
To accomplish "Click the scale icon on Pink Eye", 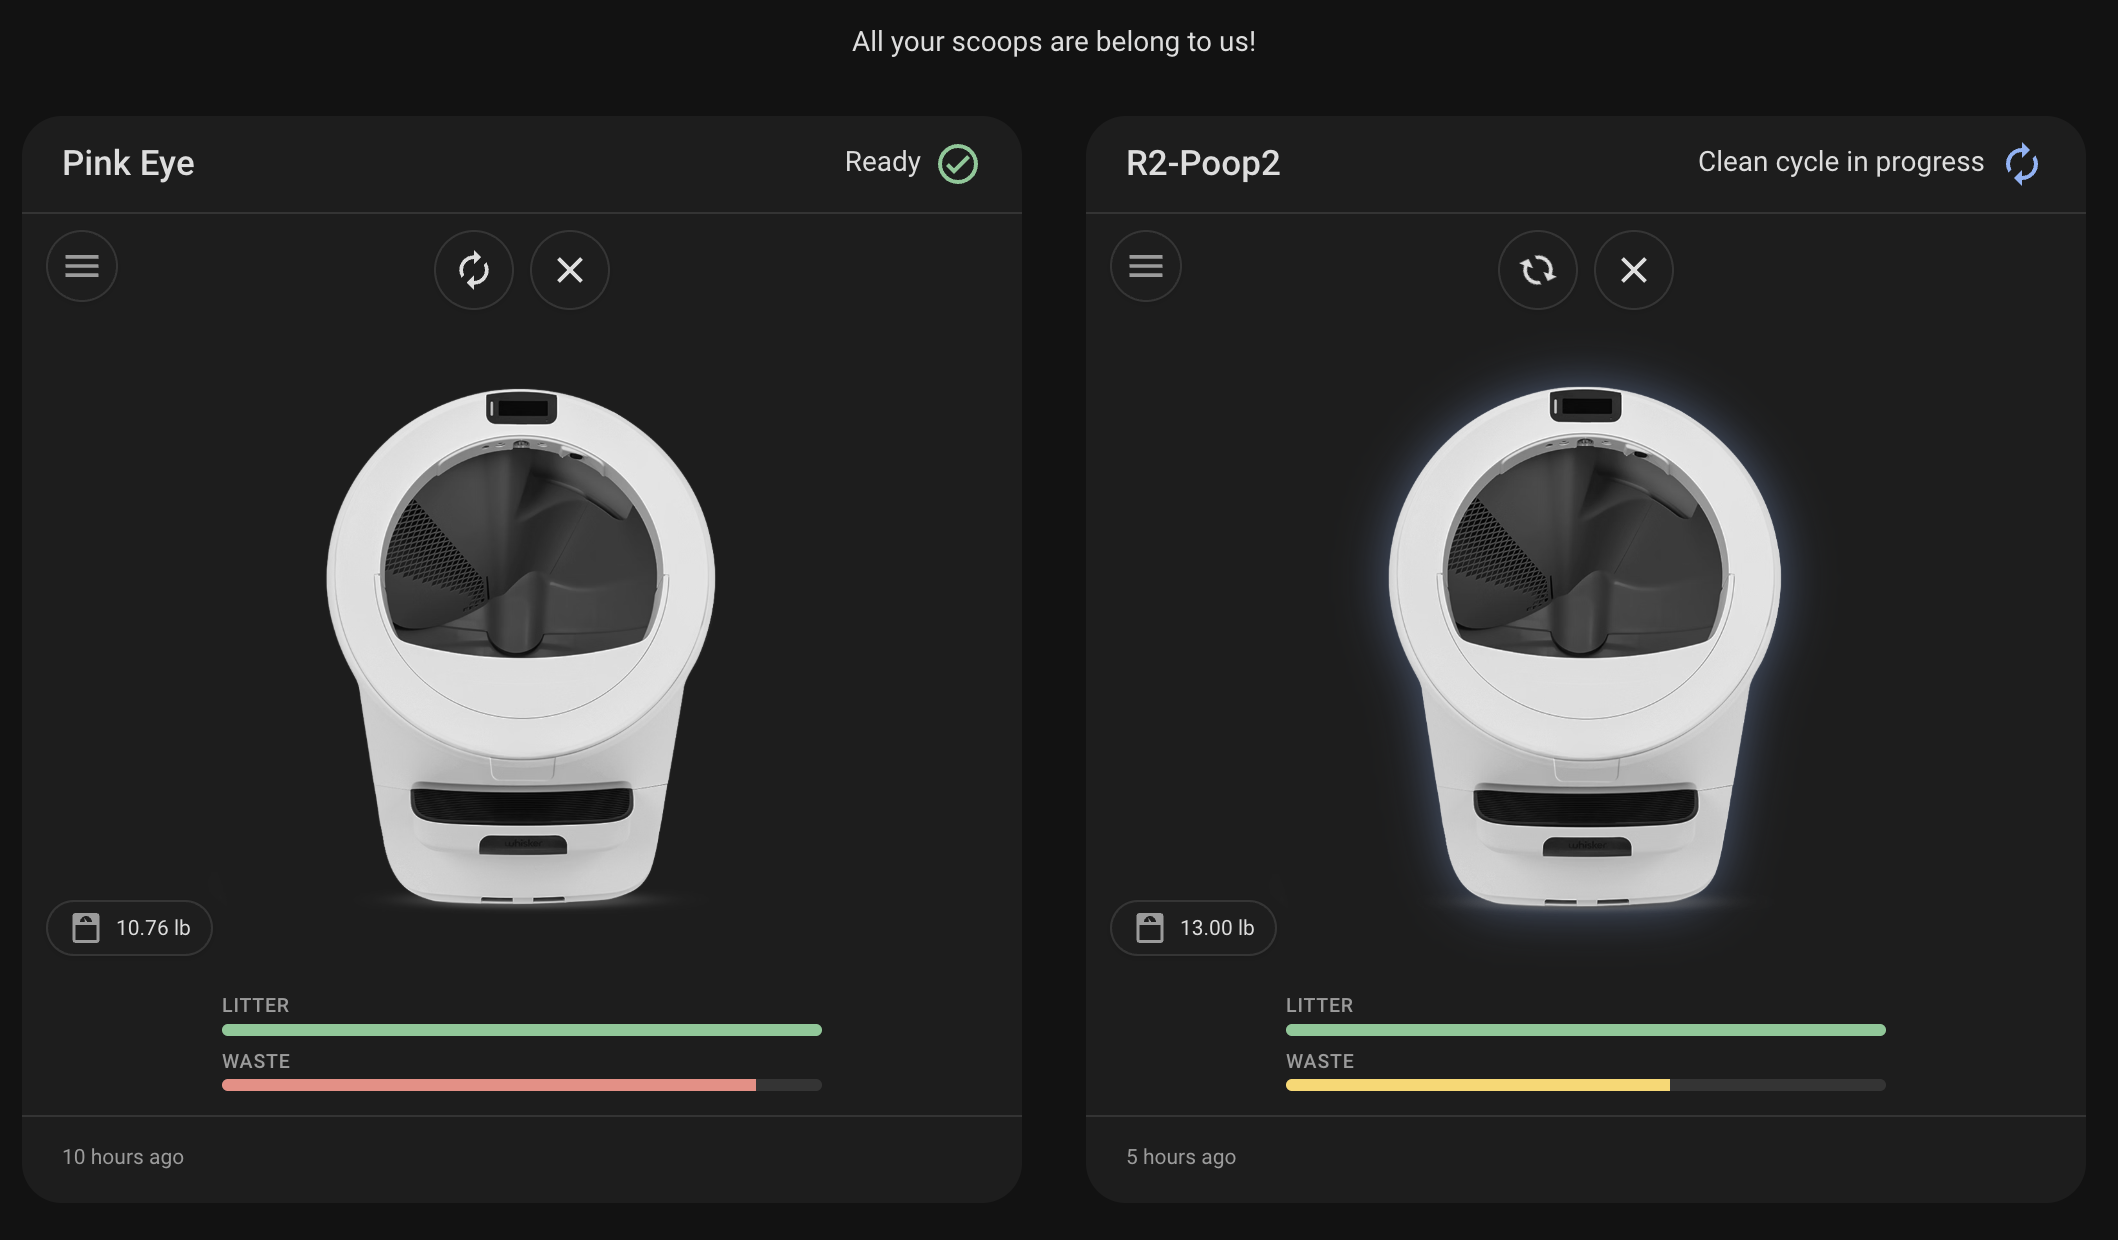I will [86, 928].
